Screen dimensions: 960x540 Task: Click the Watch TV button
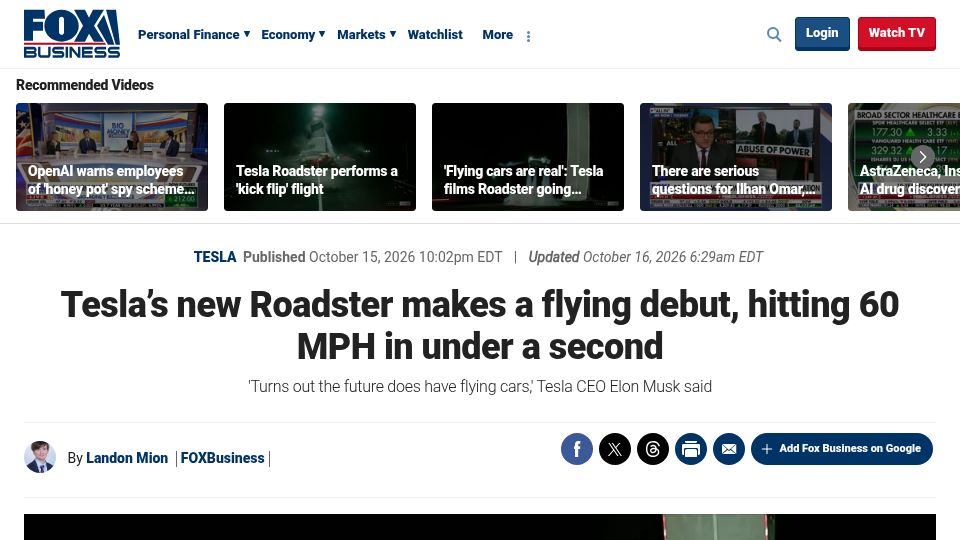point(896,34)
